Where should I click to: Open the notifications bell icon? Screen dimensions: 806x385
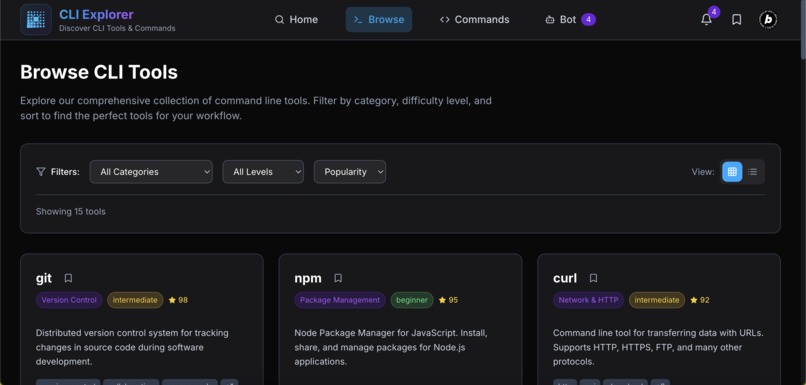coord(707,20)
